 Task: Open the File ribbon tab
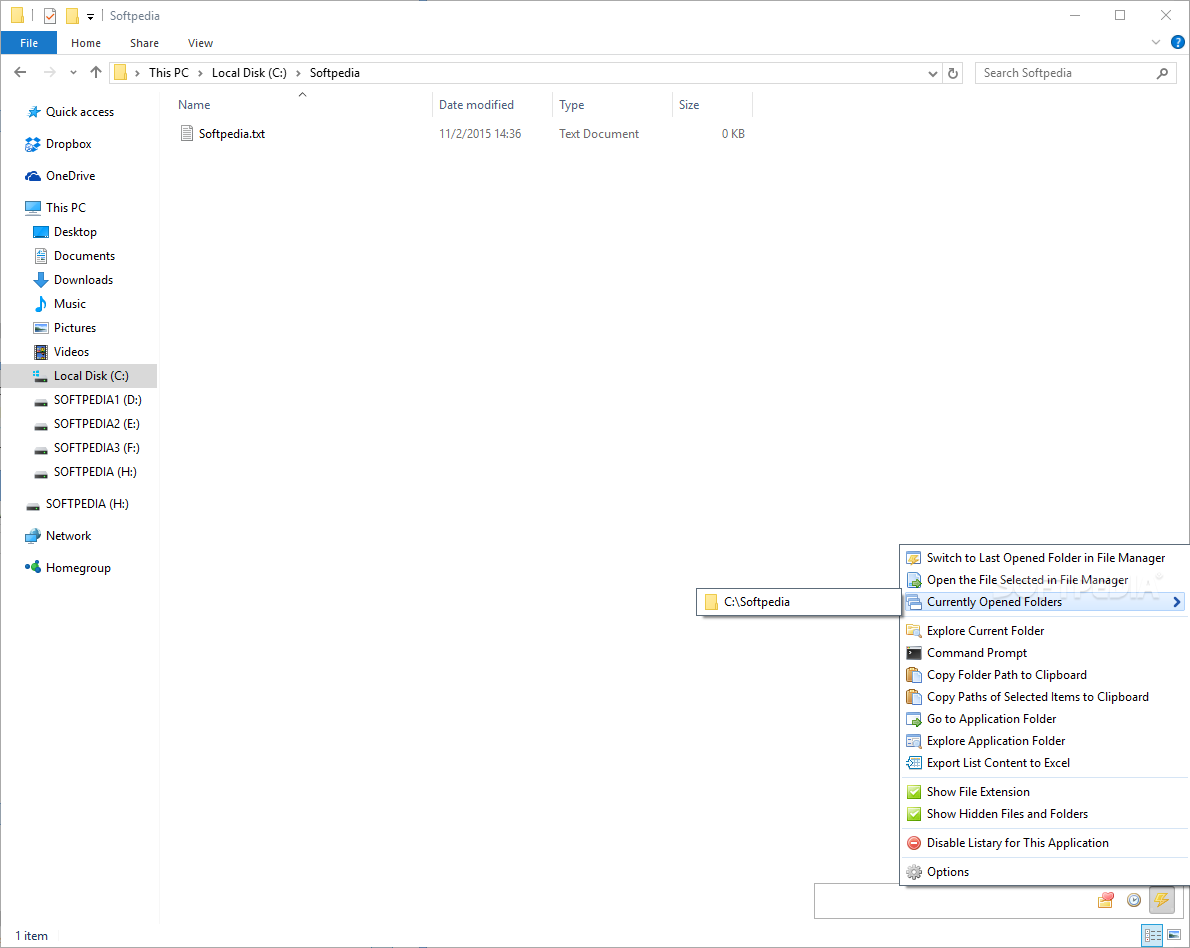[x=29, y=43]
